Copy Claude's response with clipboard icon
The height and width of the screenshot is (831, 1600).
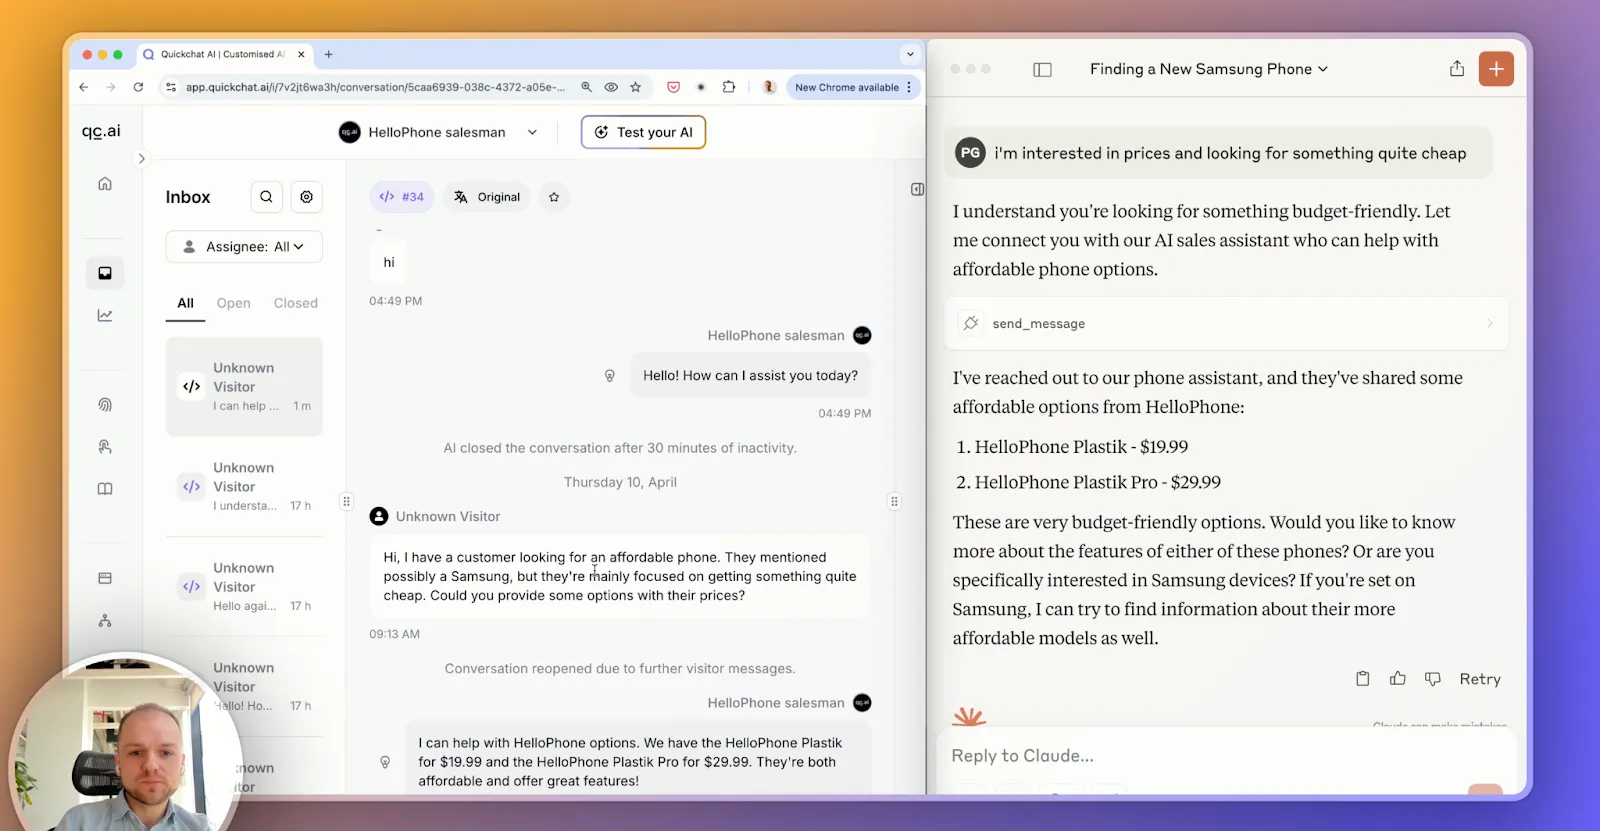1362,679
